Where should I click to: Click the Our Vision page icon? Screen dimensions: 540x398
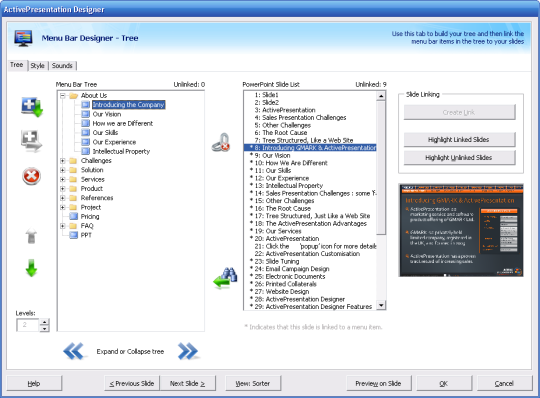(x=86, y=114)
